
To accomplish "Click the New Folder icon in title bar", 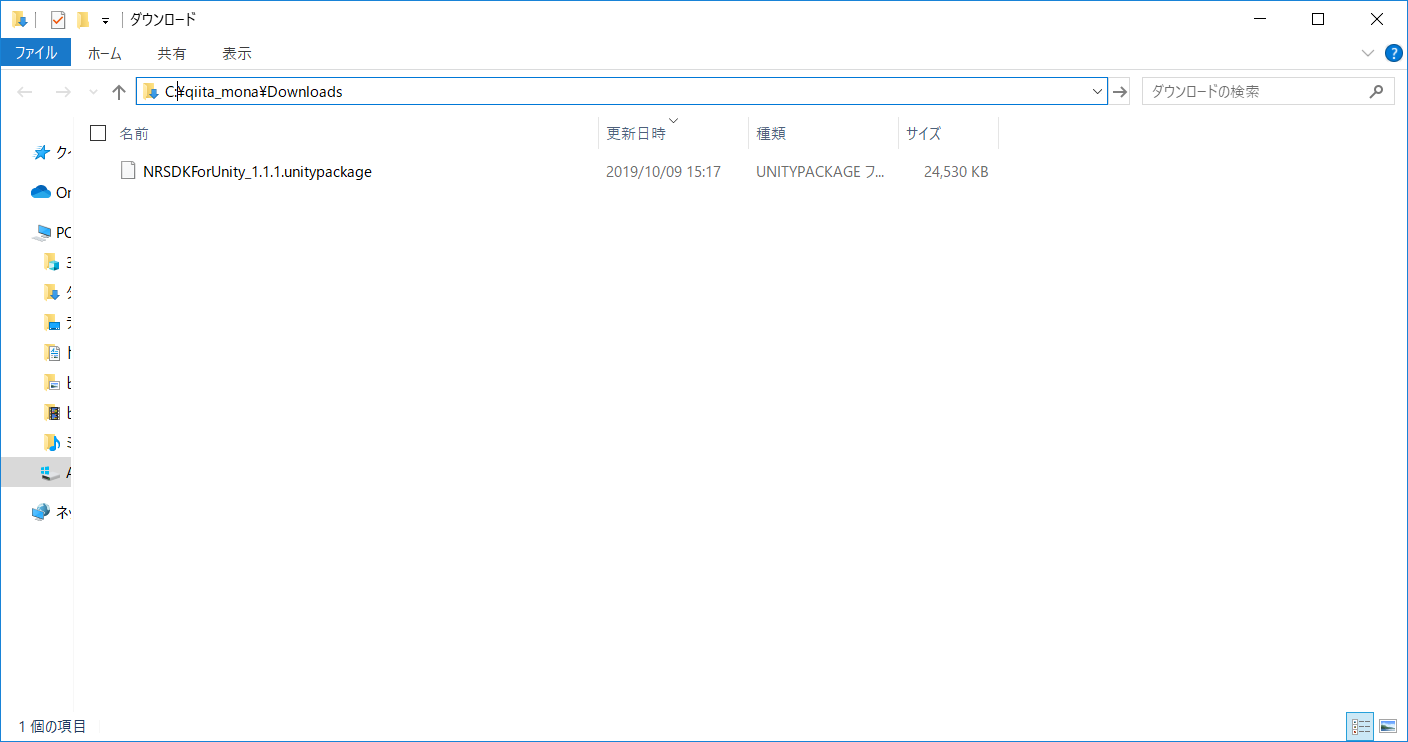I will (83, 19).
